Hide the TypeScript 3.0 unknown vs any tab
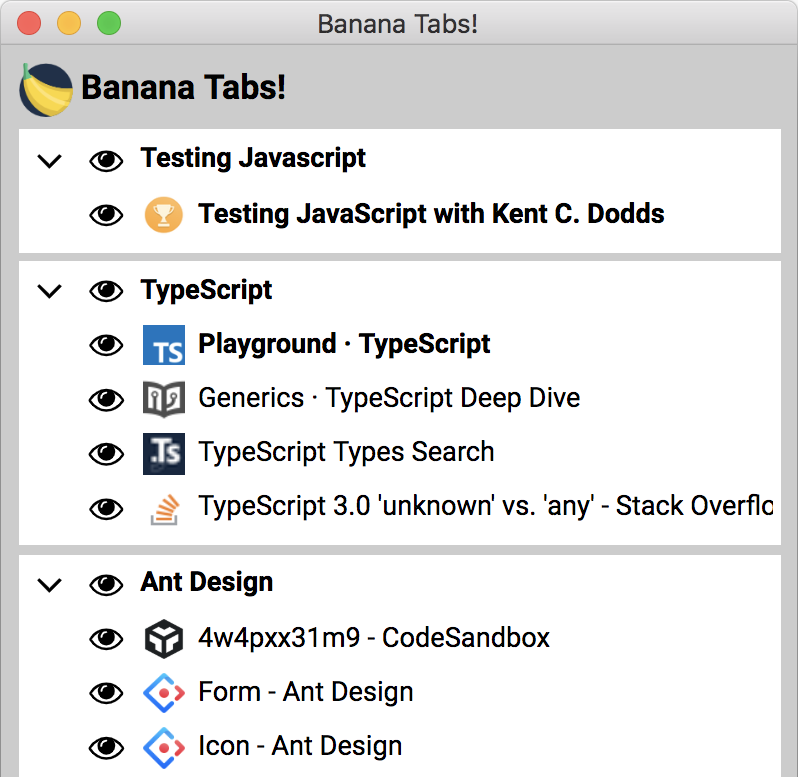 point(106,508)
